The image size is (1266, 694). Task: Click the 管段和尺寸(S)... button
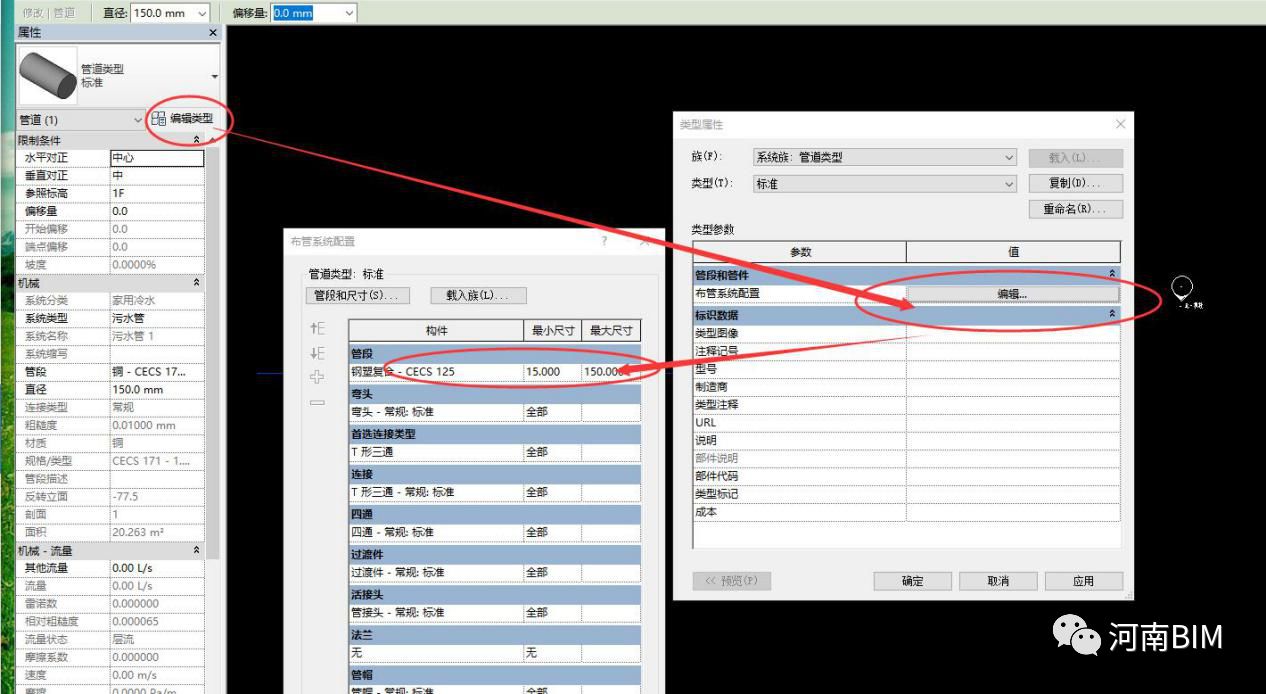coord(356,296)
